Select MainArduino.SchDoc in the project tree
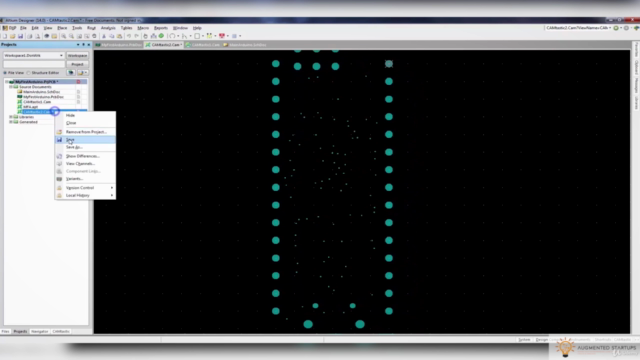 tap(42, 92)
